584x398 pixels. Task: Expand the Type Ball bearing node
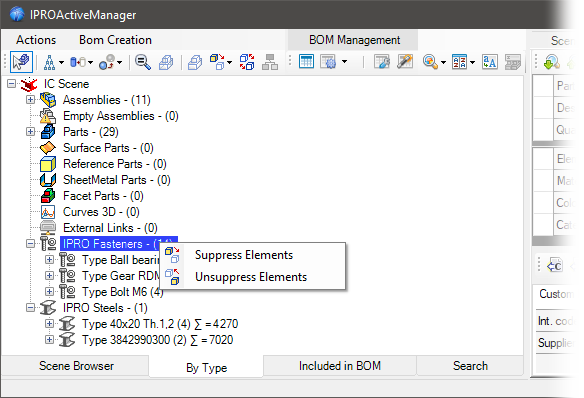tap(49, 260)
